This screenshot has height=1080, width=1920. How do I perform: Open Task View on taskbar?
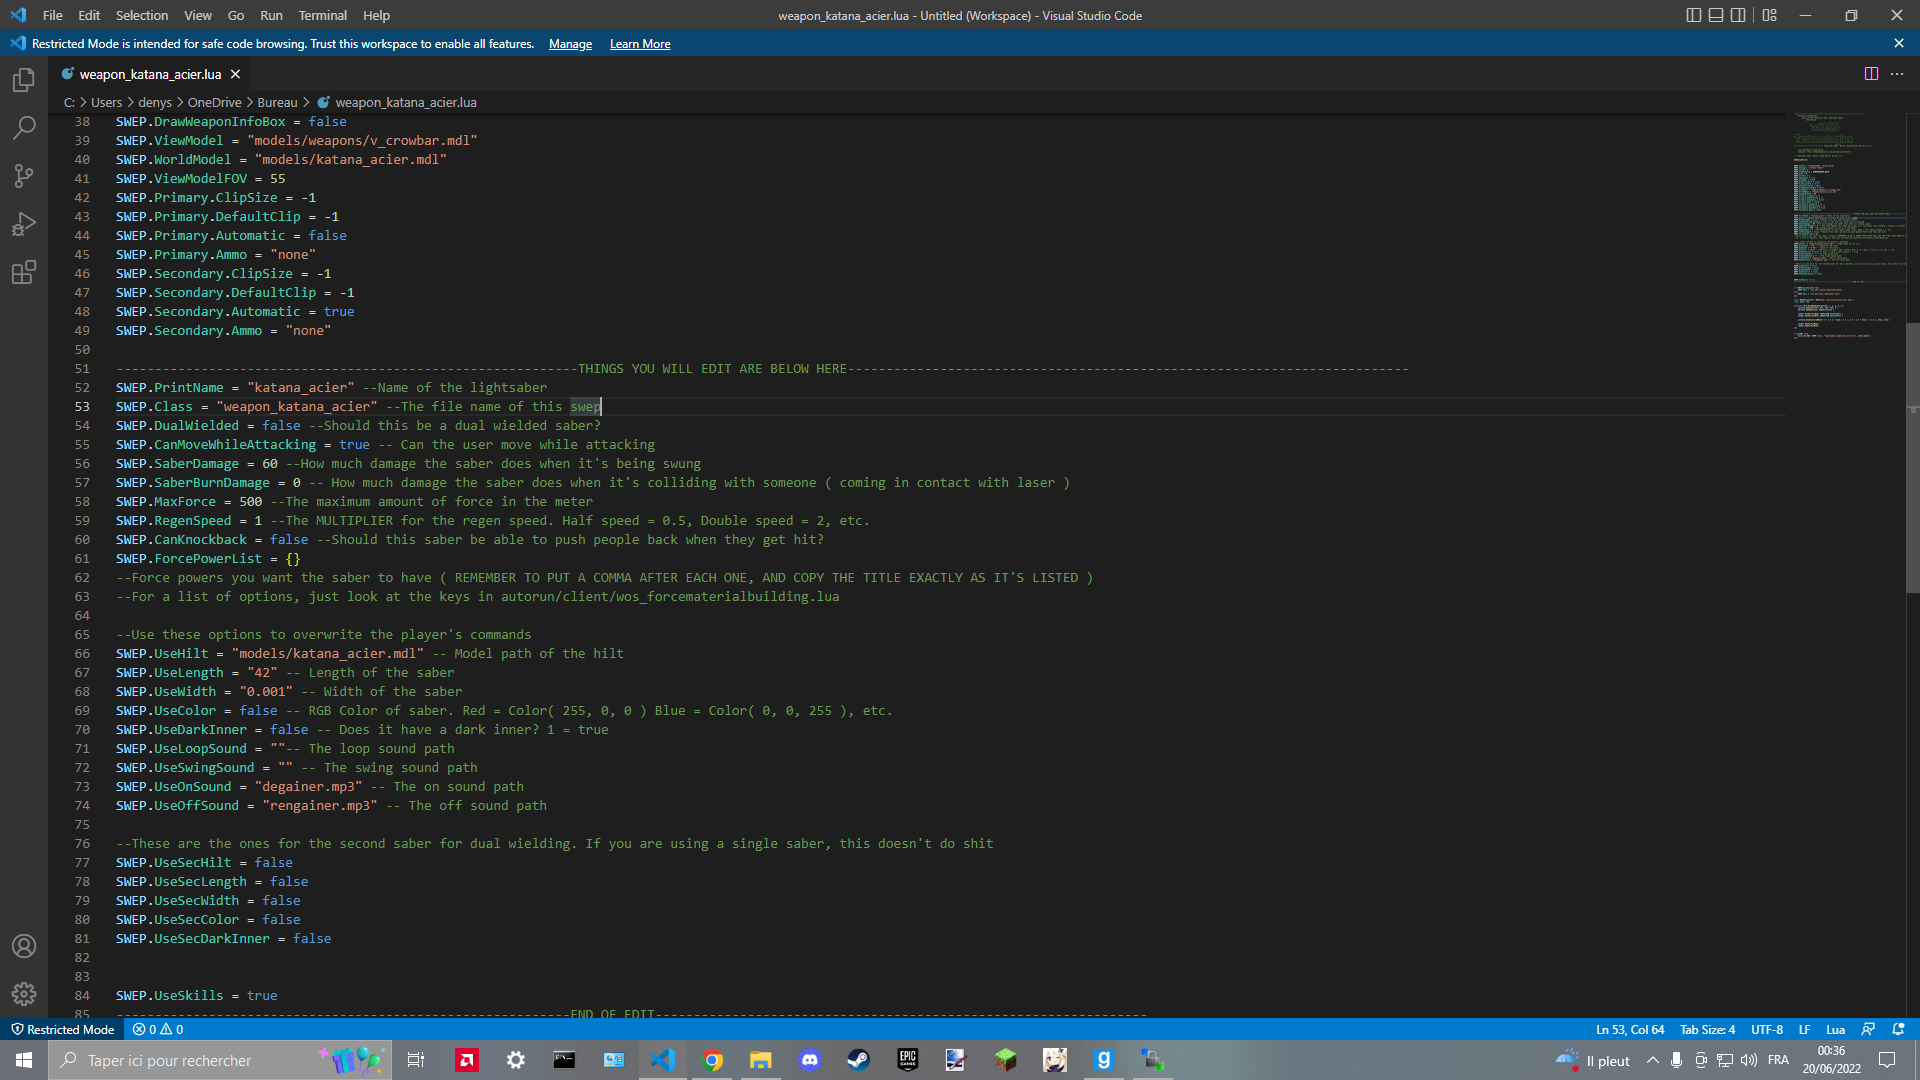[x=416, y=1060]
